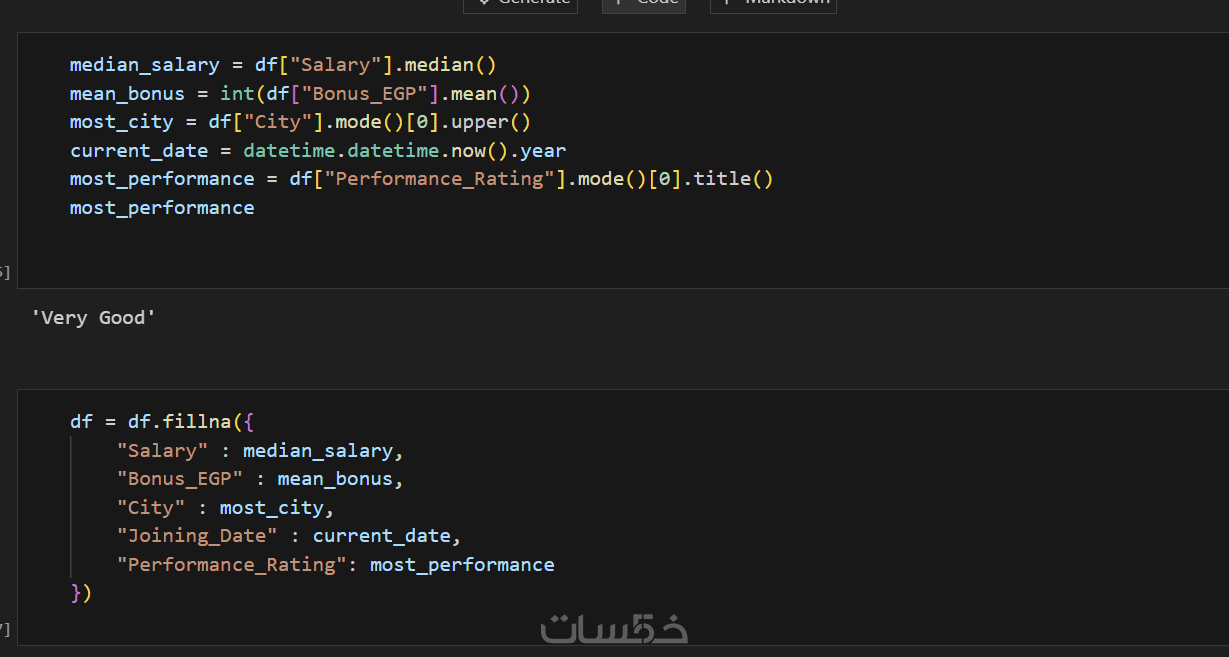Click the most_performance = df["Performance_Rating"] line
The image size is (1229, 657).
[422, 179]
